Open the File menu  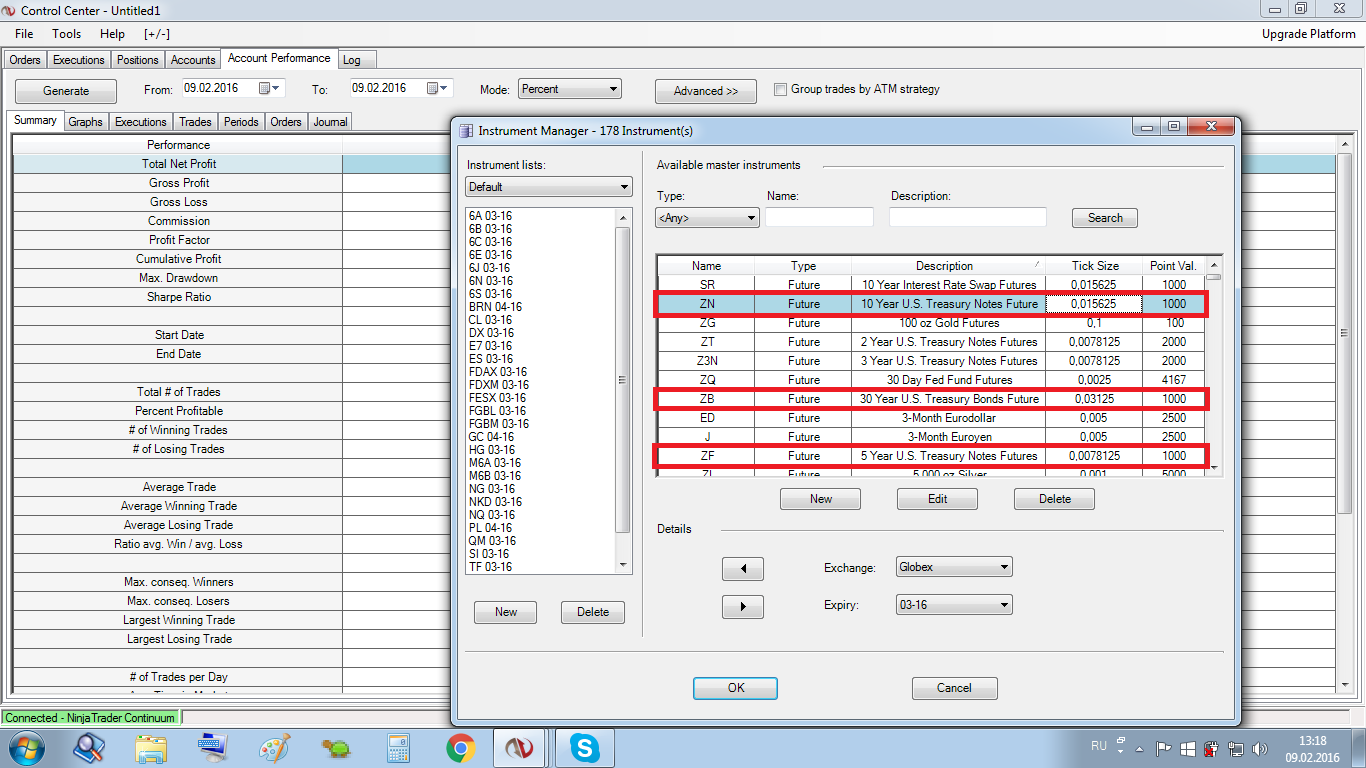tap(24, 34)
